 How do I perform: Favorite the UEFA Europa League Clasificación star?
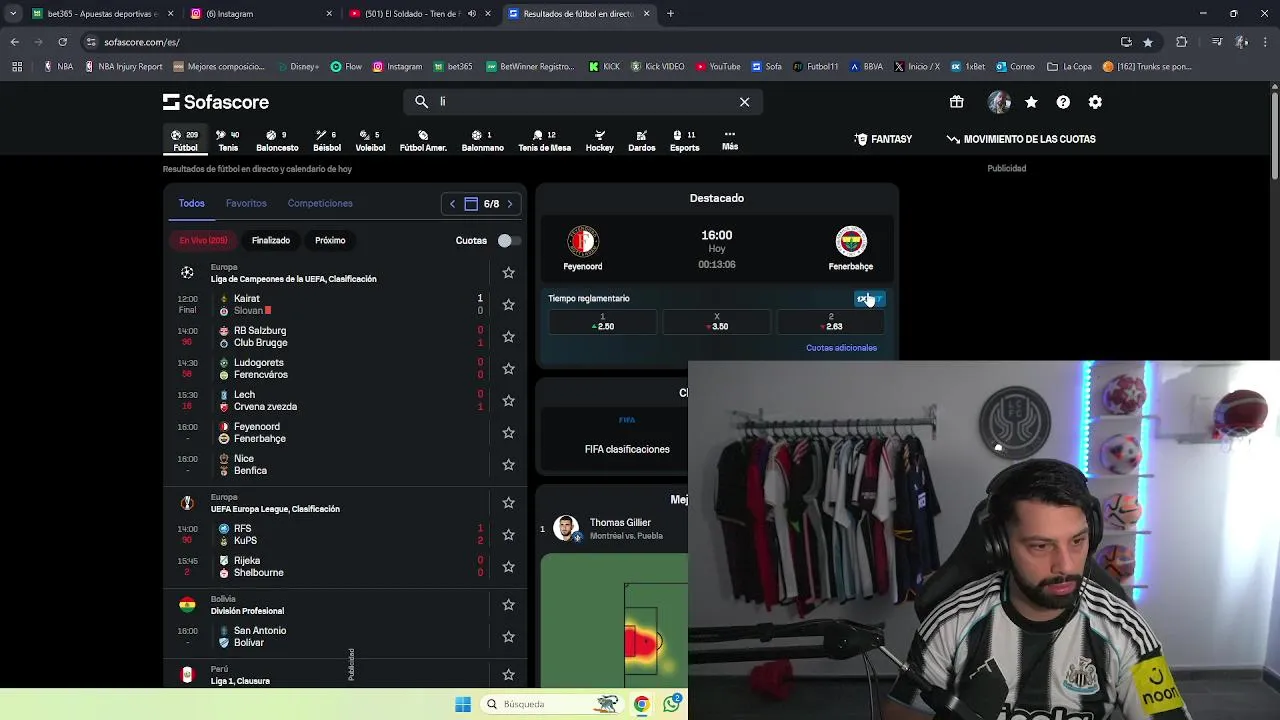pyautogui.click(x=508, y=503)
